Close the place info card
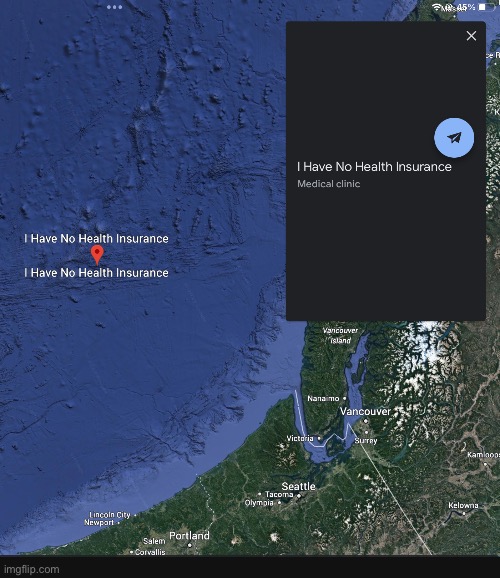The image size is (500, 578). 471,36
